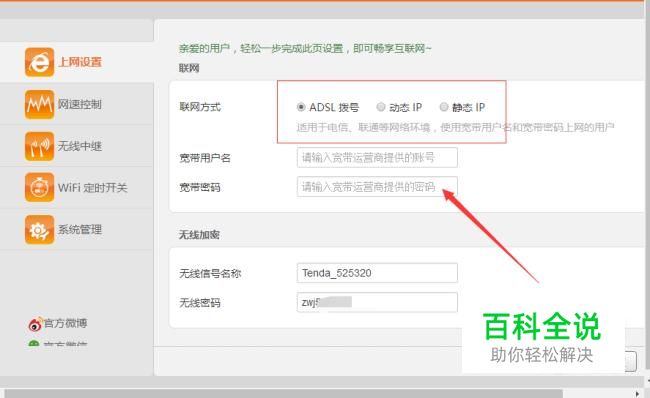Open the 系统管理 gear icon
650x398 pixels.
click(39, 230)
